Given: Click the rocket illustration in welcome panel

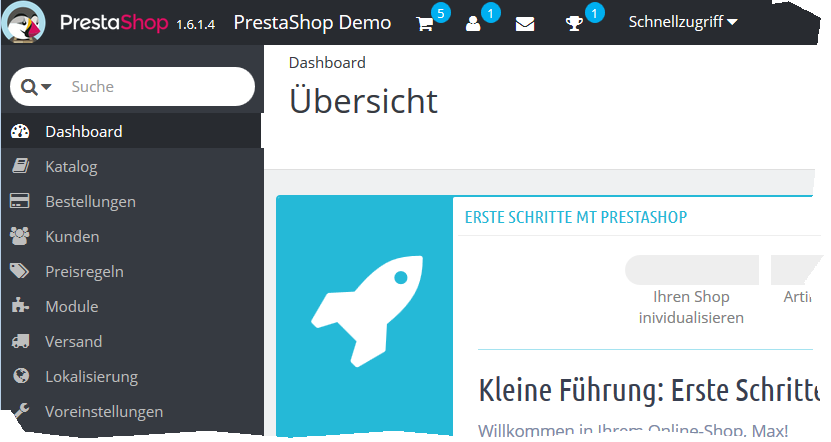Looking at the screenshot, I should click(x=367, y=312).
